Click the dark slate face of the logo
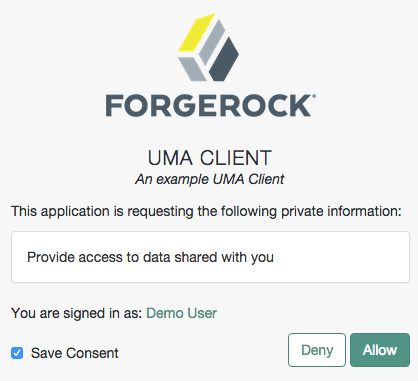Viewport: 418px width, 381px height. pos(224,59)
